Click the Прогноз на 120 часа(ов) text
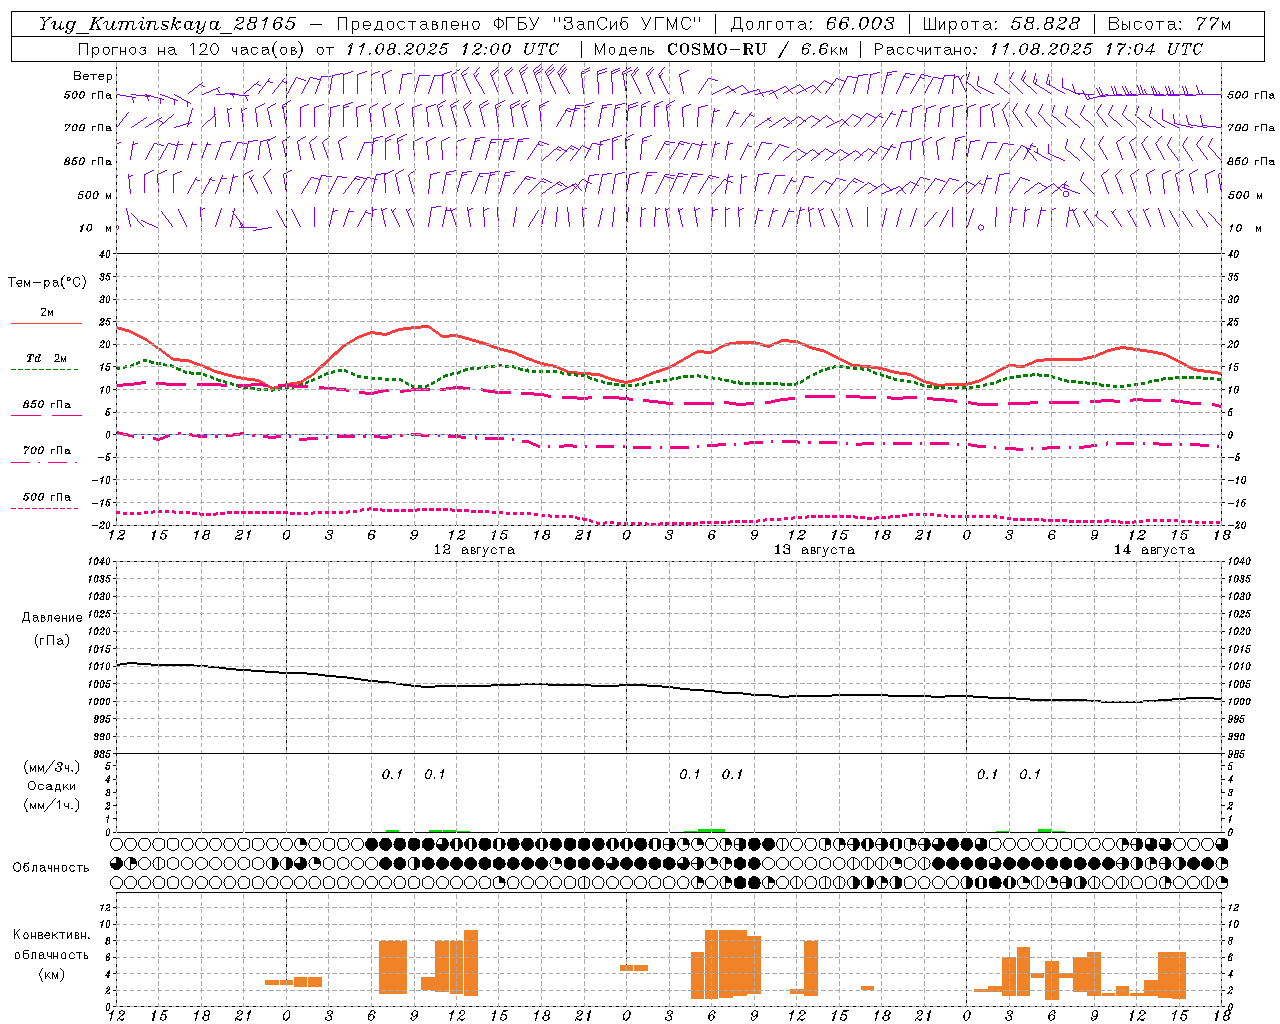 192,49
